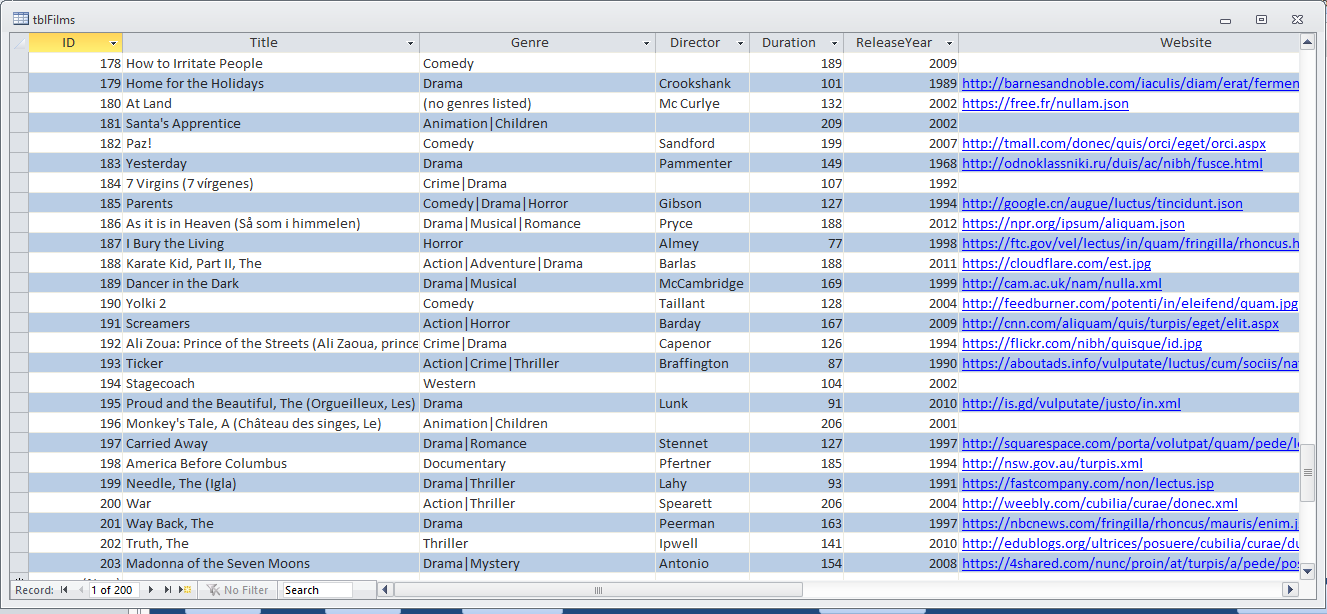Click release year 2012 cell
Screen dimensions: 1327x614
coord(901,223)
